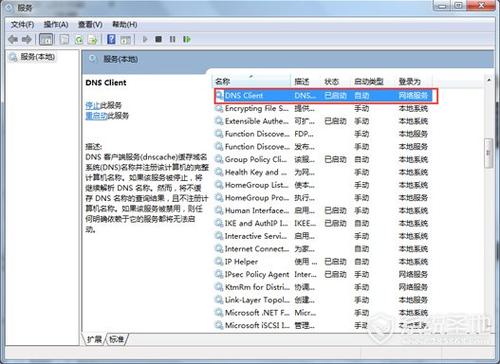Open Help with the blue question icon
The height and width of the screenshot is (364, 500).
pyautogui.click(x=111, y=39)
